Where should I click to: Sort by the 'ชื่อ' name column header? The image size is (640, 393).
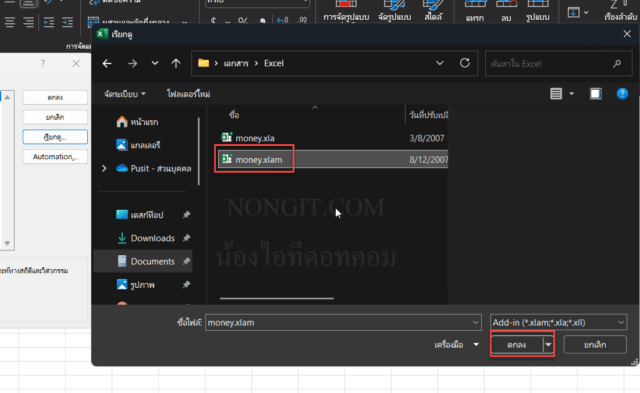pos(234,115)
